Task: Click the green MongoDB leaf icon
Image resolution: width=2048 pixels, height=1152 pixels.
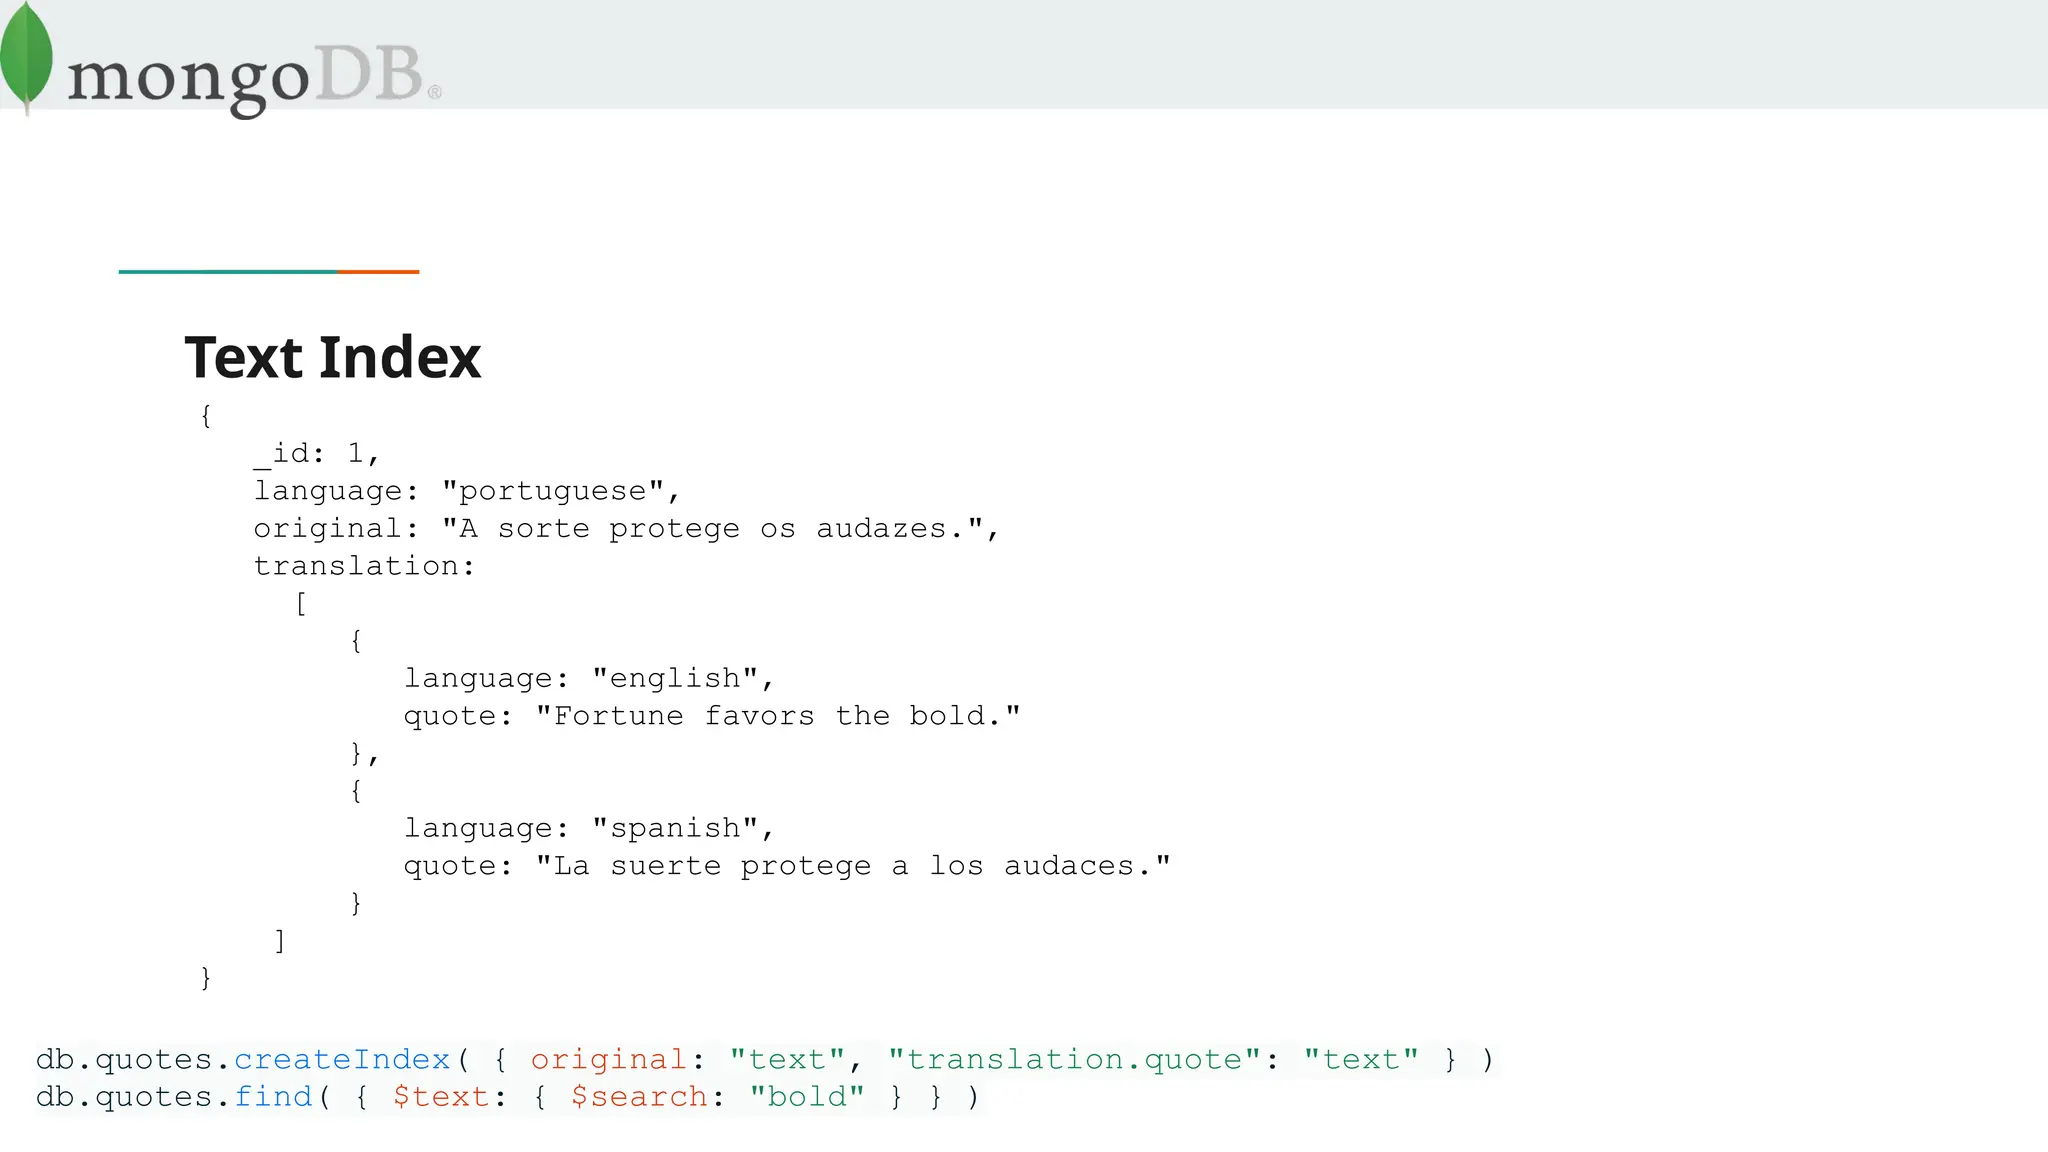Action: (x=26, y=58)
